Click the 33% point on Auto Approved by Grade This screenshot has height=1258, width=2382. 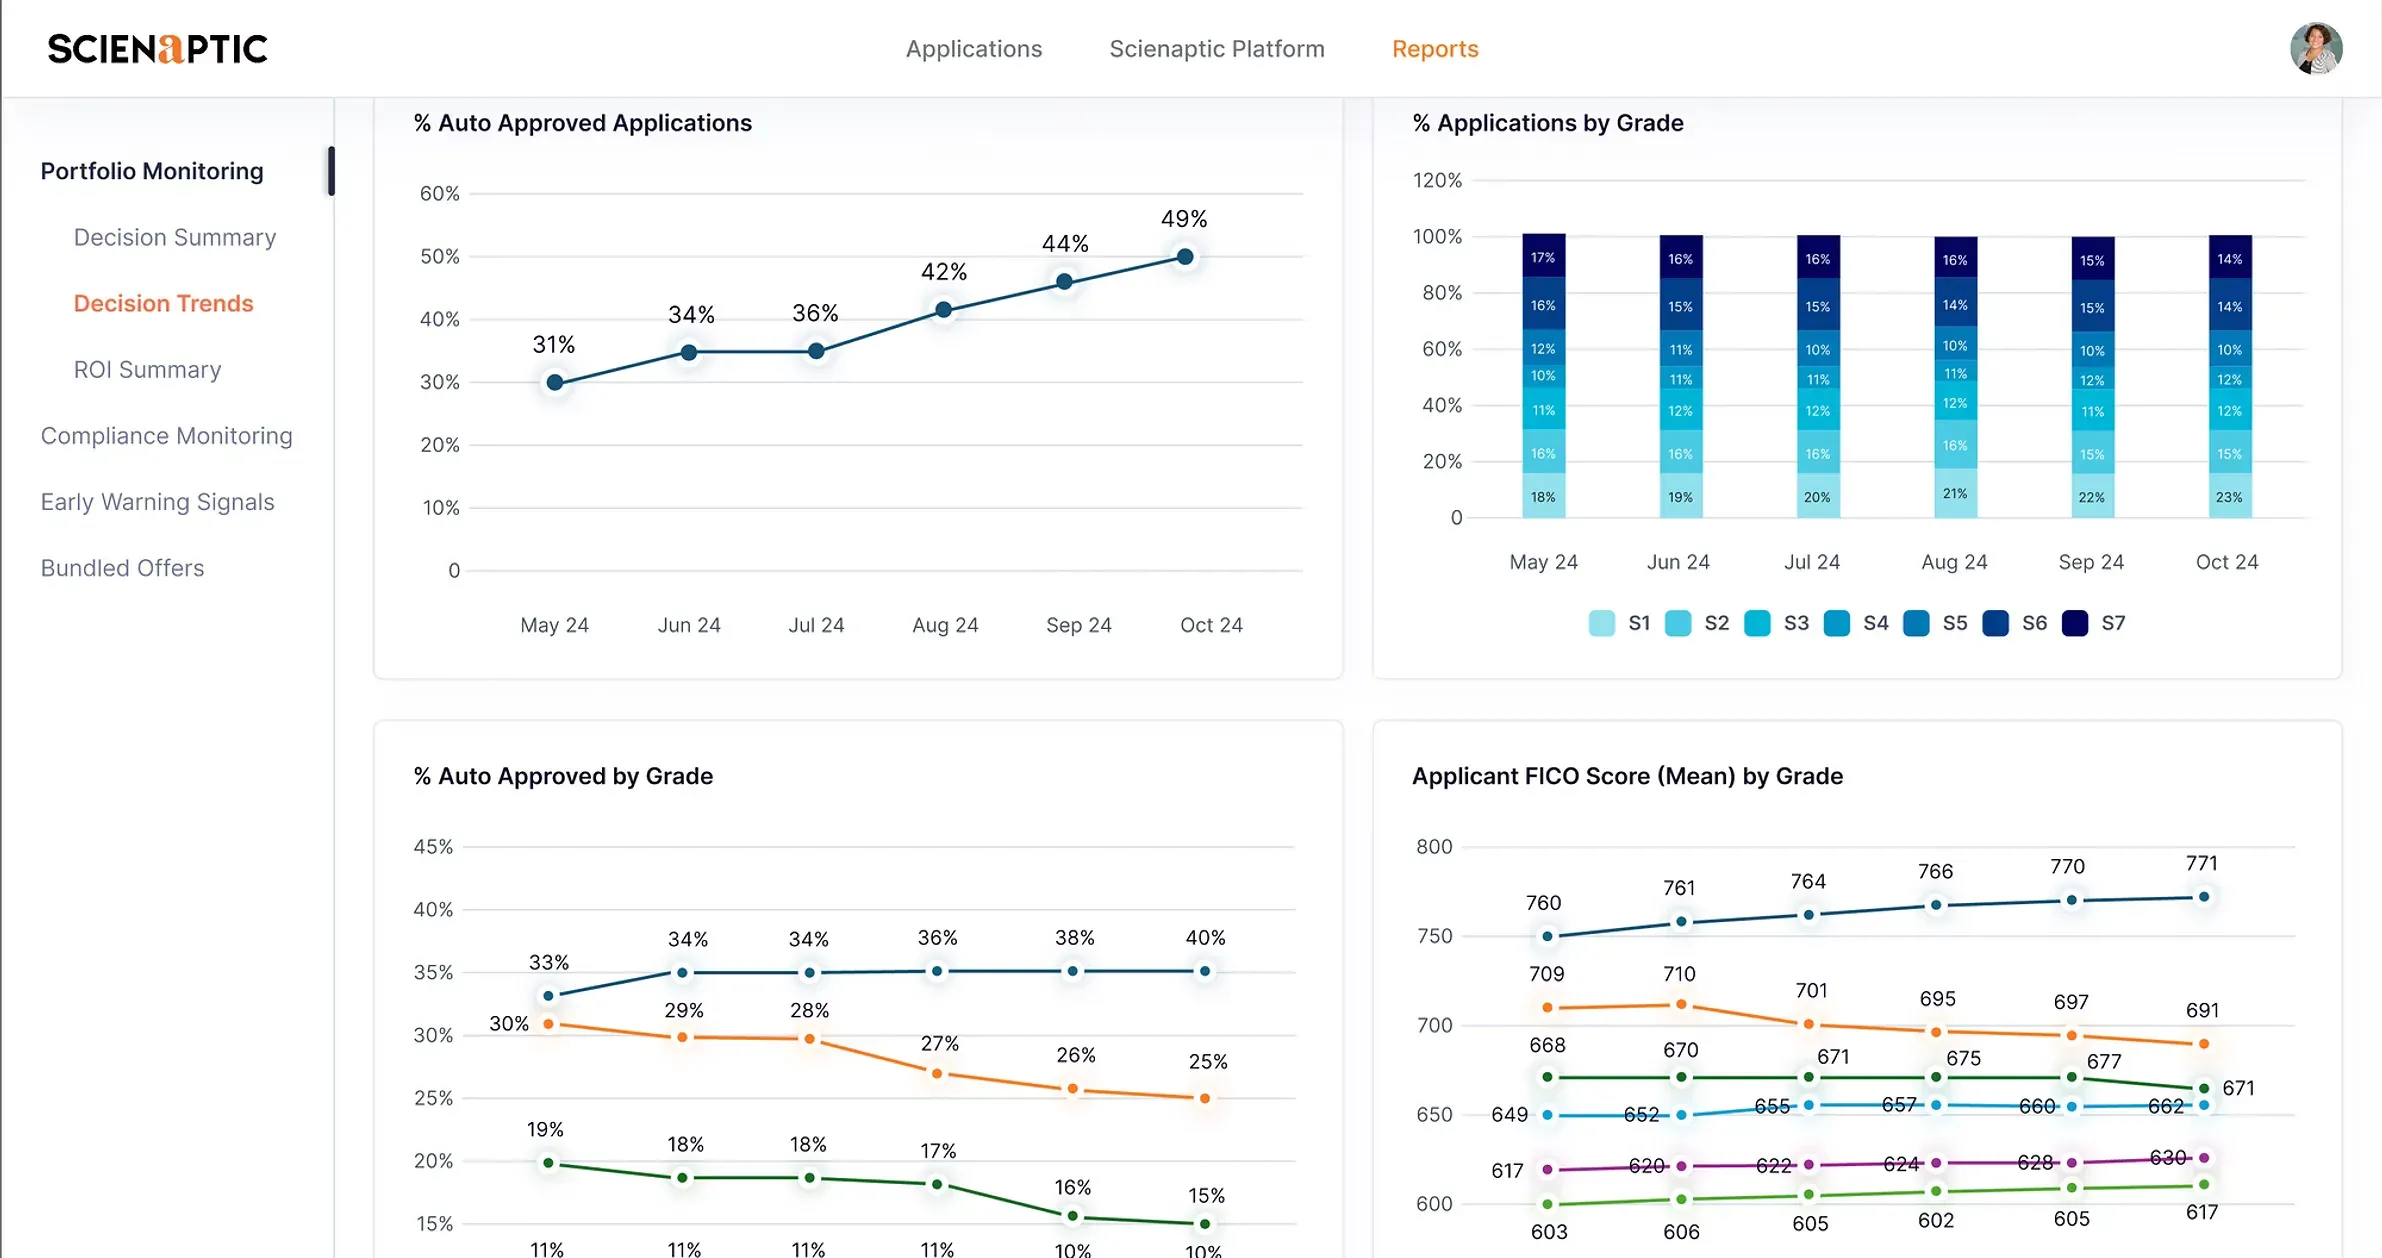548,996
